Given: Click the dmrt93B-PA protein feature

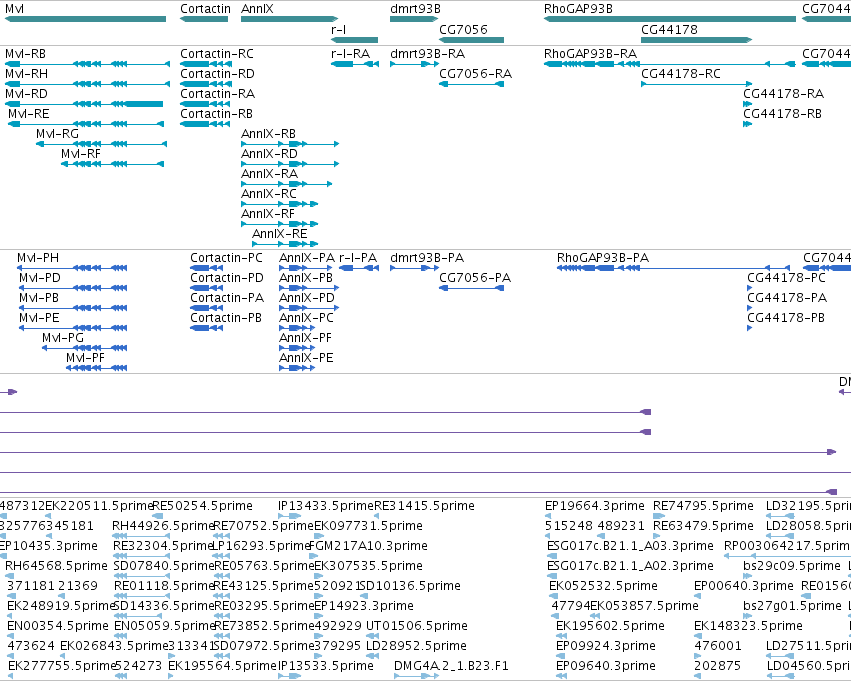Looking at the screenshot, I should click(x=415, y=268).
